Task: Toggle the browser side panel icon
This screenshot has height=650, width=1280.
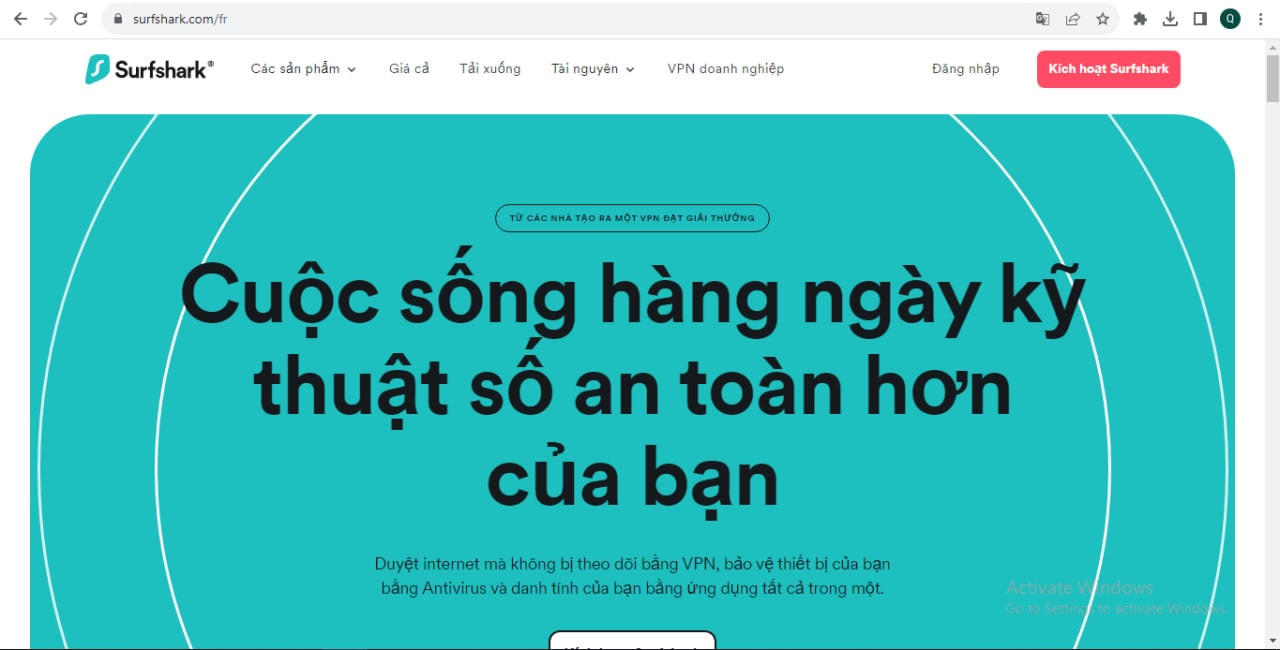Action: pyautogui.click(x=1200, y=19)
